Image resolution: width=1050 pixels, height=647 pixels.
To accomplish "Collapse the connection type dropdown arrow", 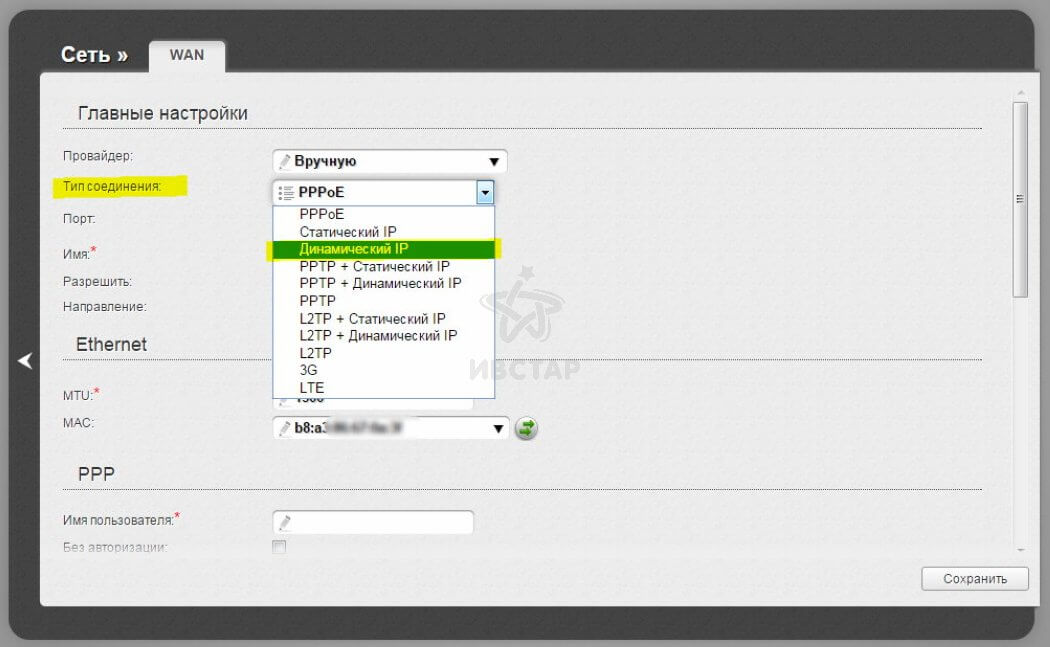I will point(484,192).
